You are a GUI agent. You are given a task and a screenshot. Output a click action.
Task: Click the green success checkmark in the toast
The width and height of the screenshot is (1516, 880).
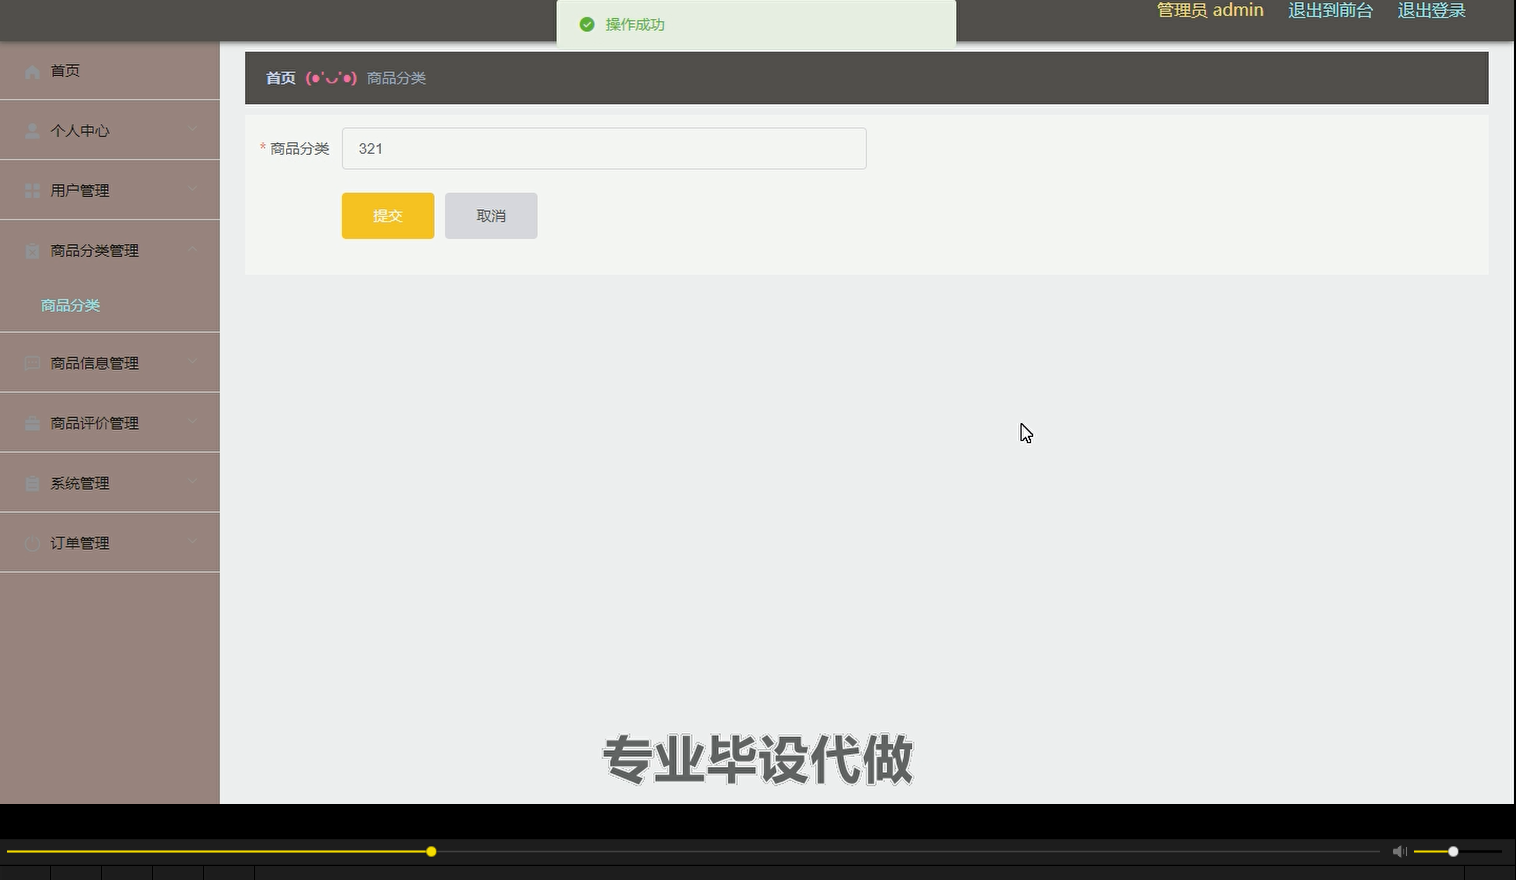587,24
